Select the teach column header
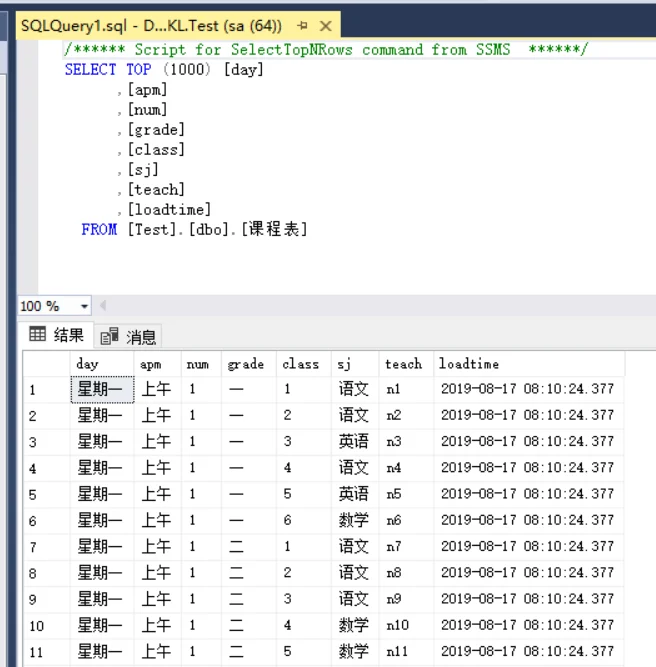This screenshot has width=656, height=667. pos(406,364)
